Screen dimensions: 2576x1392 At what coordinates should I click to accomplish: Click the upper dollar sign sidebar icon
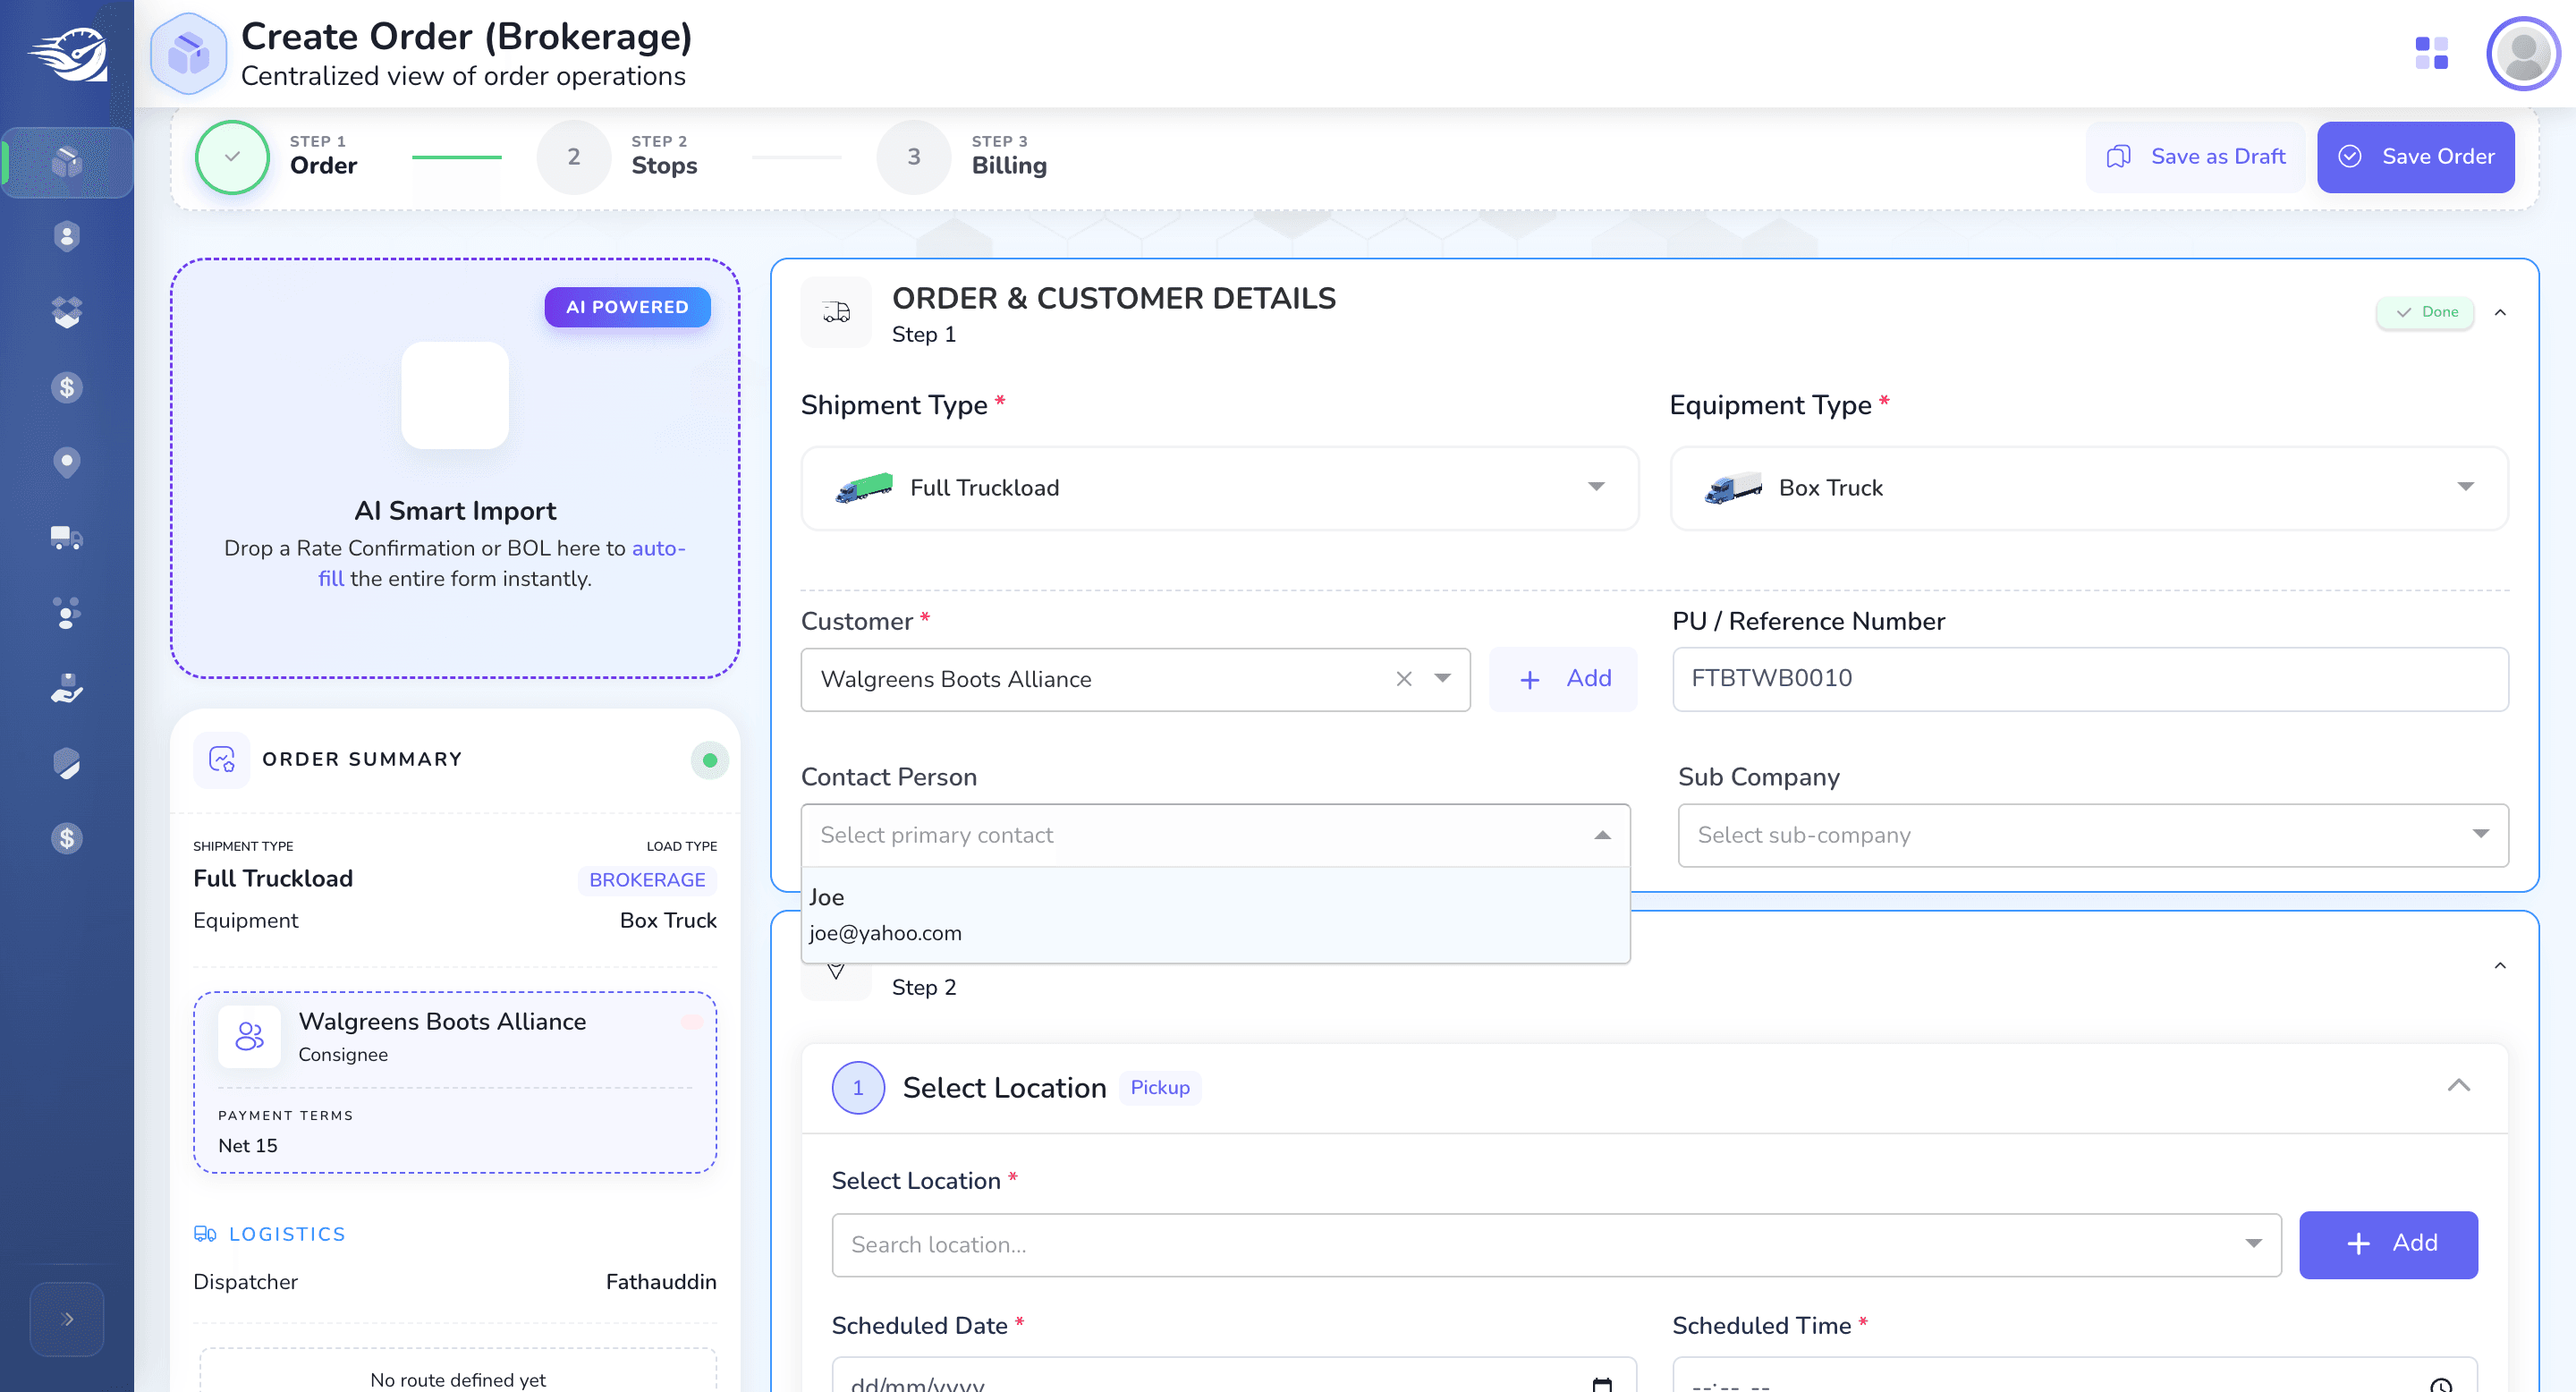[x=67, y=387]
